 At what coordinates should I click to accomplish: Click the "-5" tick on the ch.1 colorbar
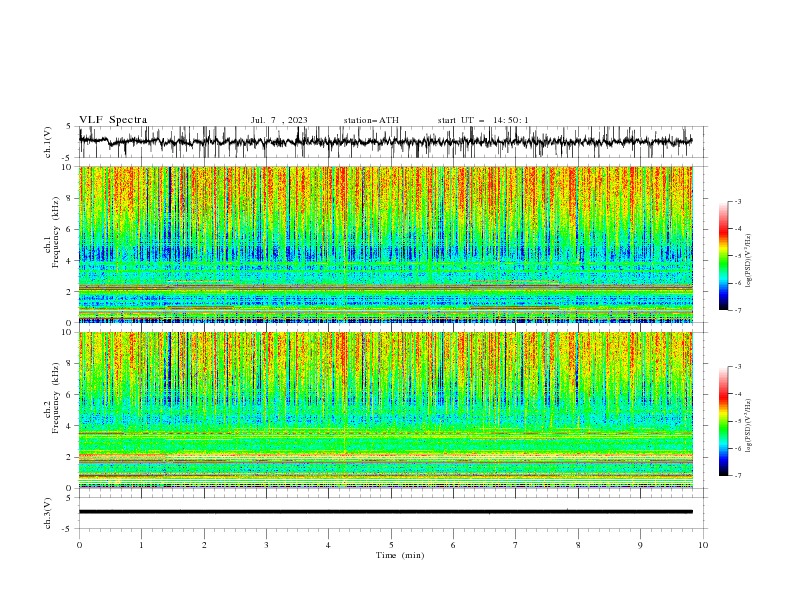(738, 256)
